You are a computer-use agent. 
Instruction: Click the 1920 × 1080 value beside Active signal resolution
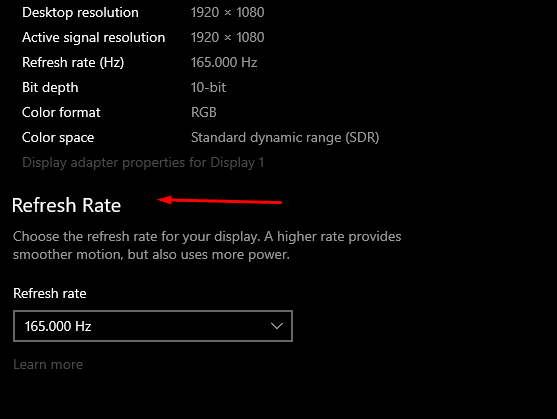(x=227, y=37)
